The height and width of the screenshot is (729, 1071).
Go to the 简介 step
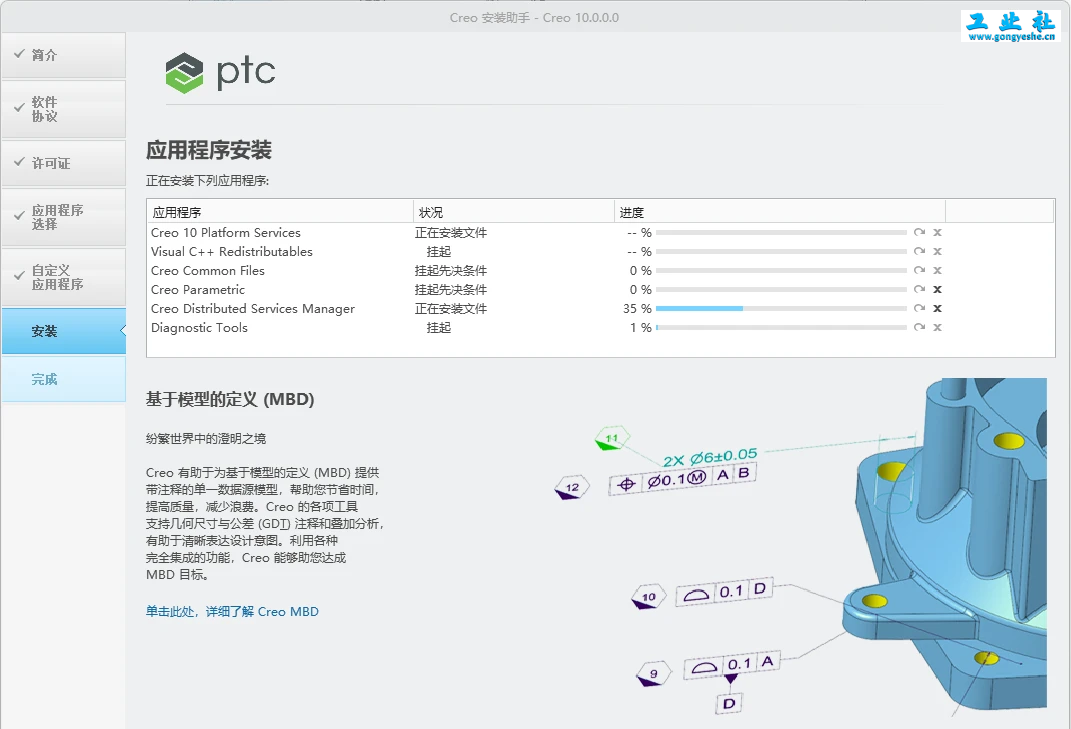pos(64,55)
